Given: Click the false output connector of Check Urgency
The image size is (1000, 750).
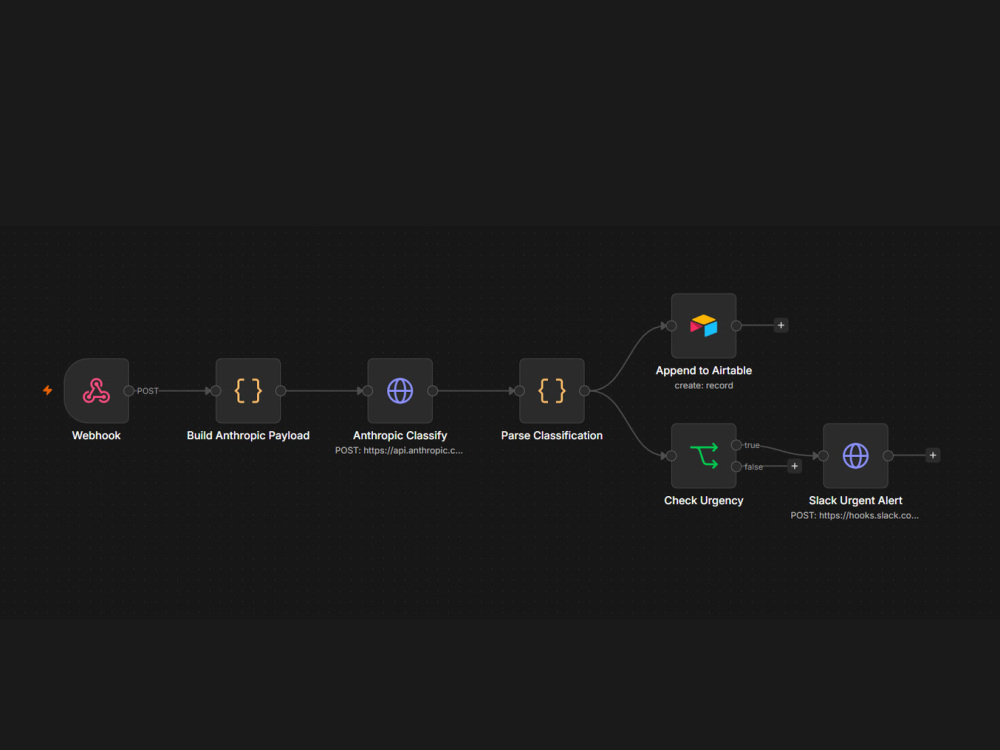Looking at the screenshot, I should click(x=736, y=466).
